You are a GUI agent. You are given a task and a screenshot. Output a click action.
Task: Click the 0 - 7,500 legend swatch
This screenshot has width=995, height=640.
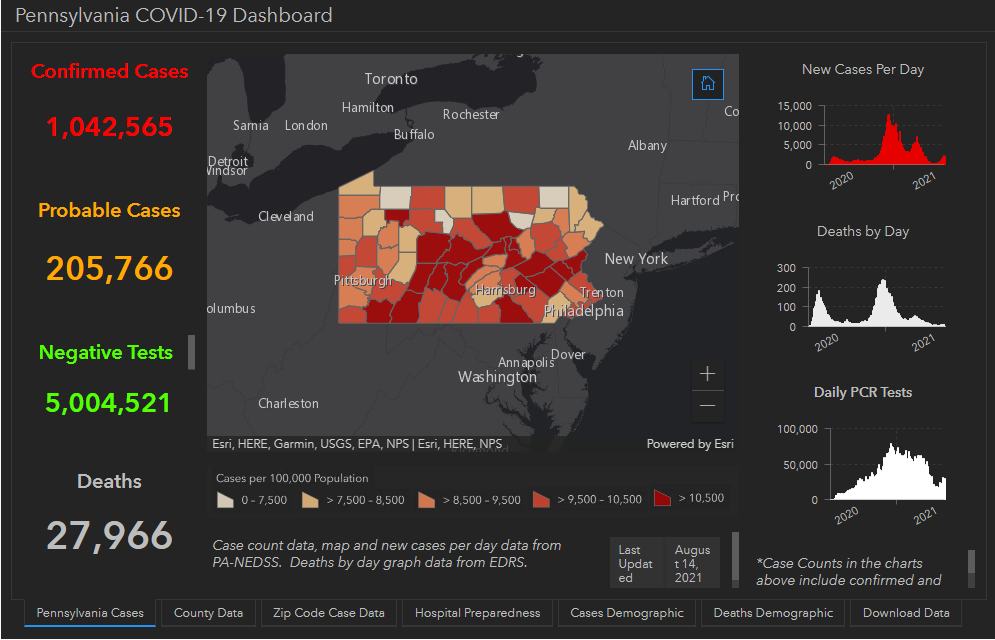coord(227,499)
